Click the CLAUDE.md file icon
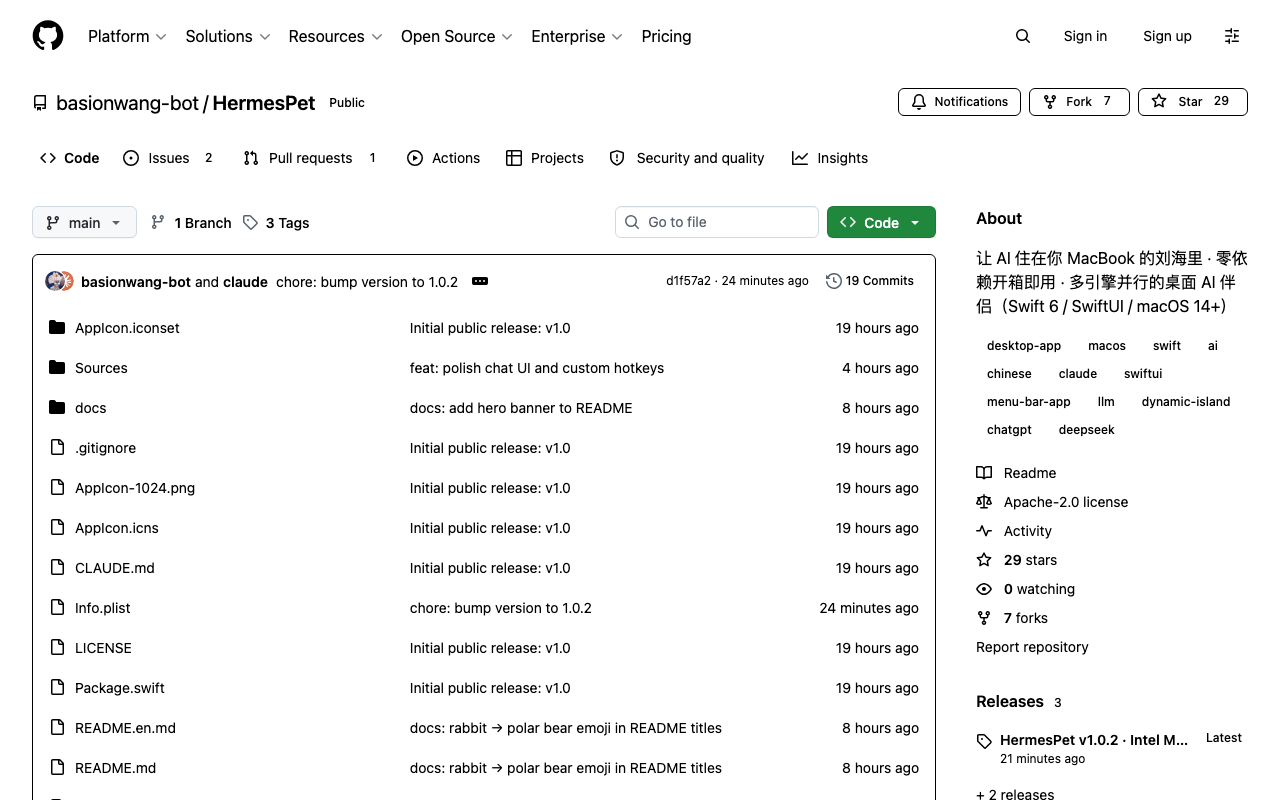Image resolution: width=1280 pixels, height=800 pixels. (57, 568)
